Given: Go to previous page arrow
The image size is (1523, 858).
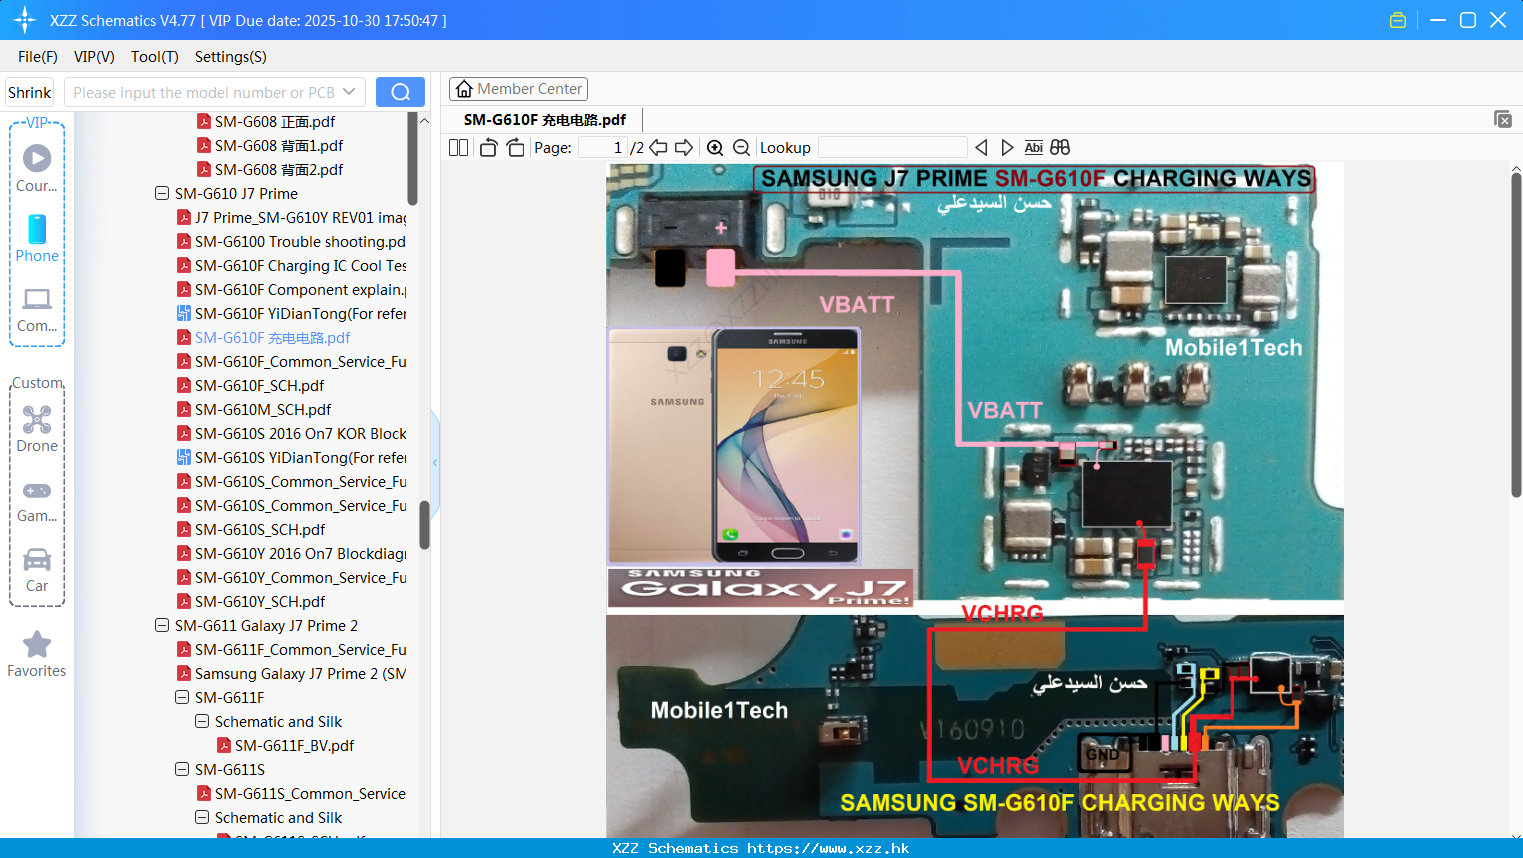Looking at the screenshot, I should 658,147.
